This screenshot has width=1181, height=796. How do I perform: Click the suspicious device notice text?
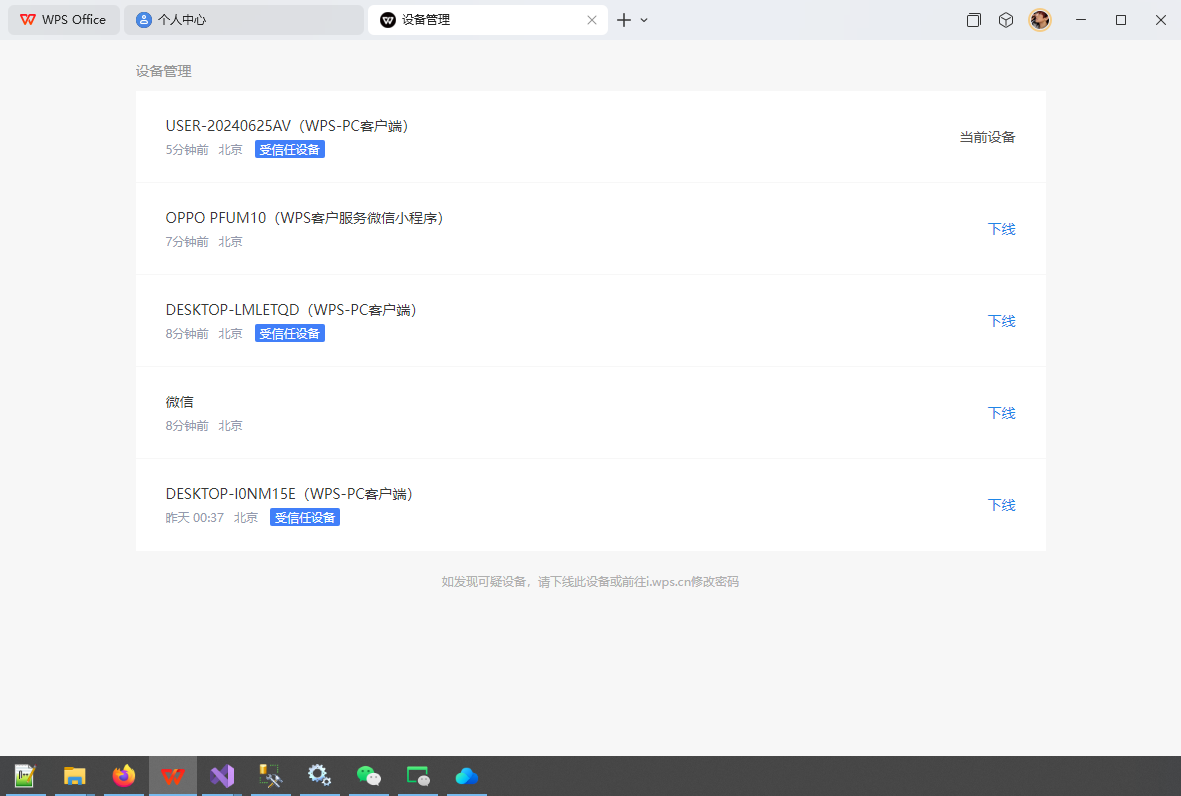590,581
